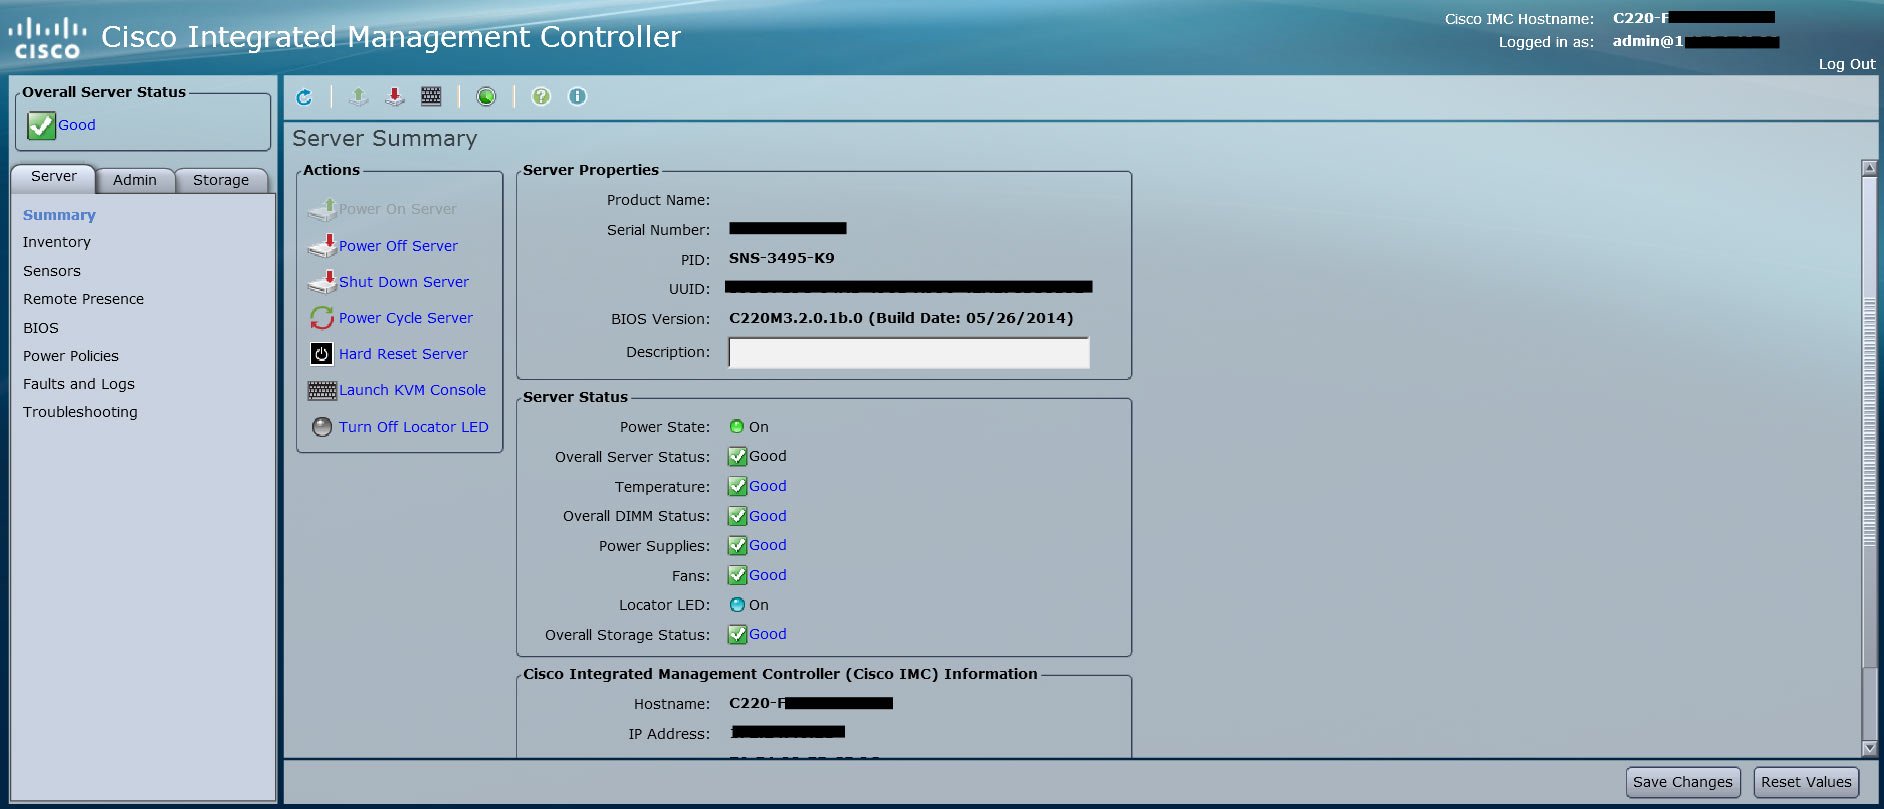Click the Save Changes button
The height and width of the screenshot is (809, 1884).
pyautogui.click(x=1683, y=782)
